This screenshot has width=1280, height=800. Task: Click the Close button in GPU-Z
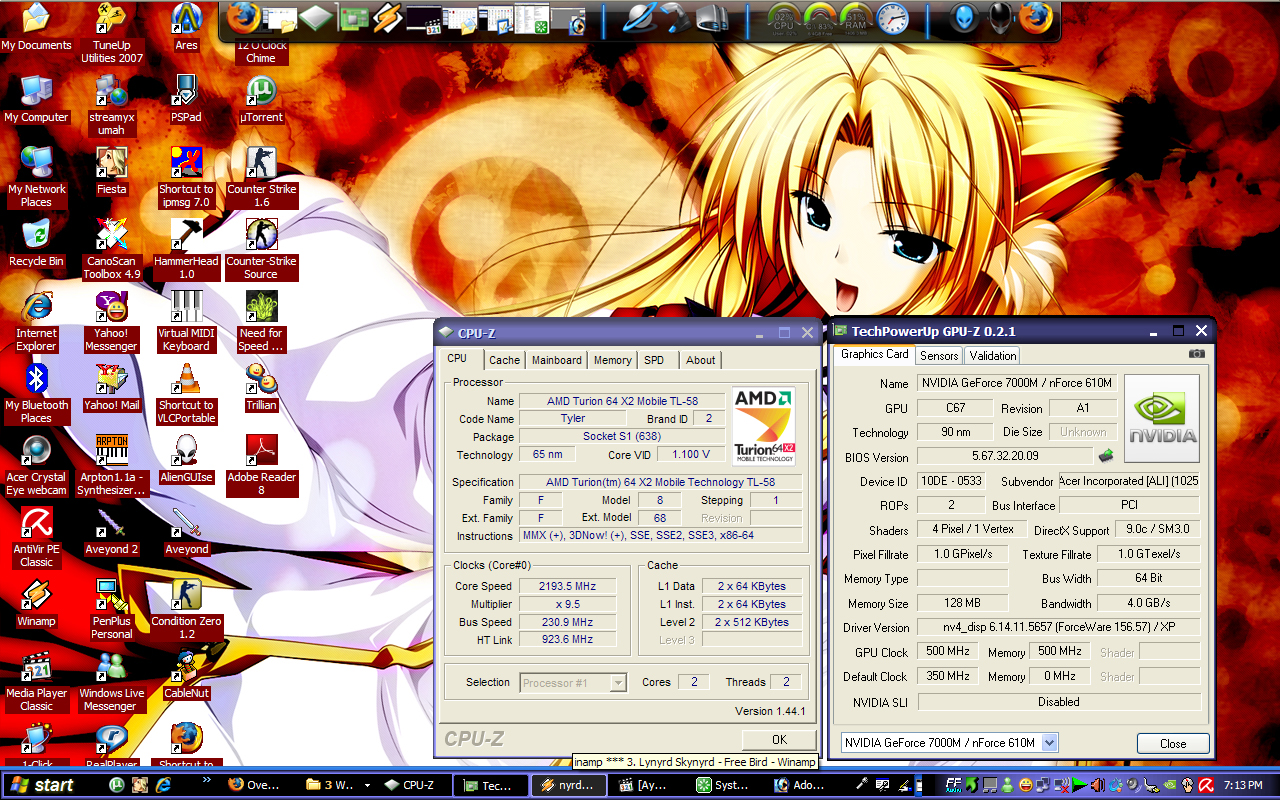(1173, 743)
